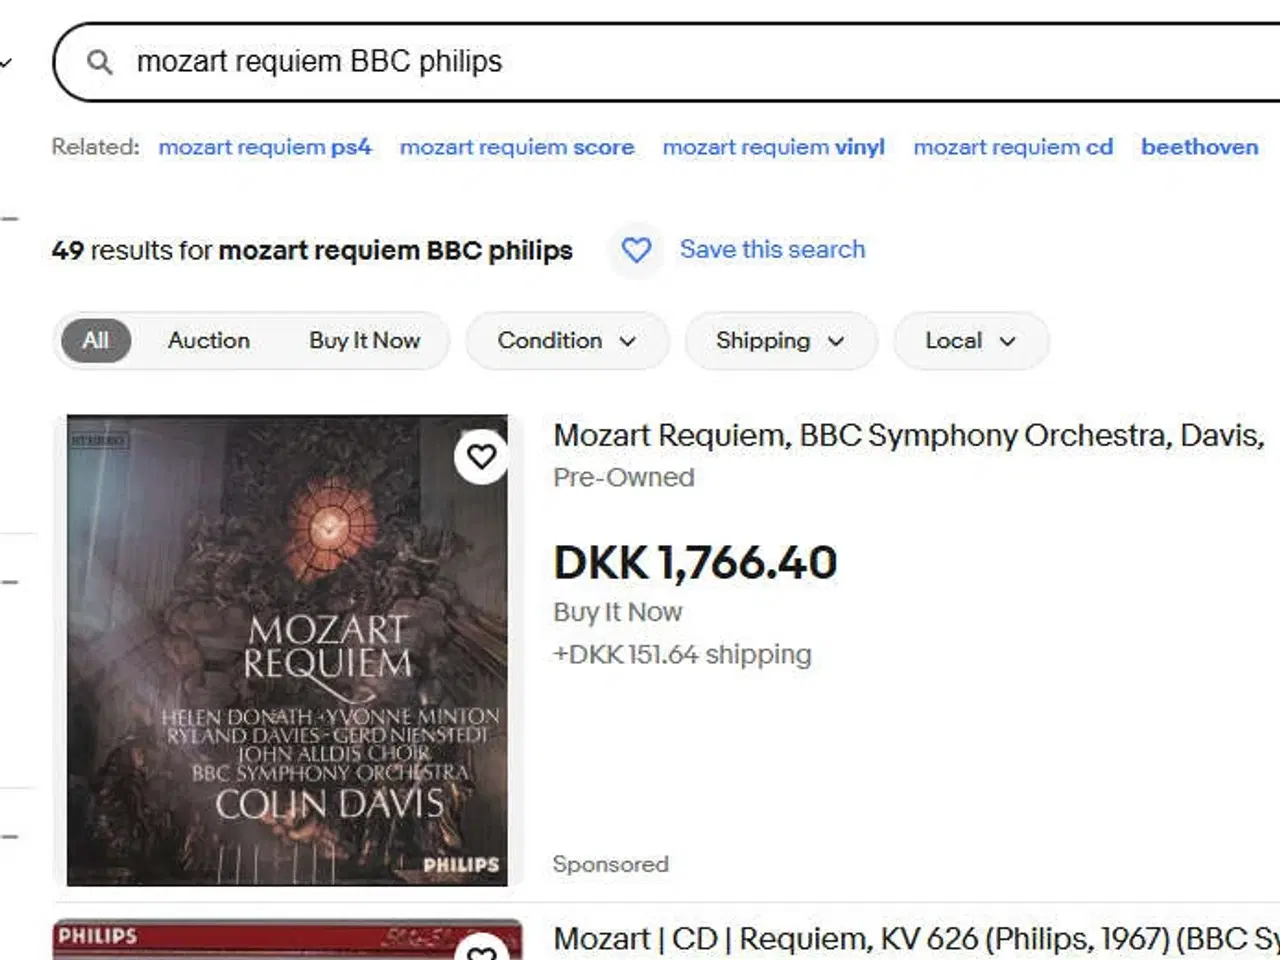Enable the Buy It Now filter
This screenshot has height=960, width=1280.
coord(364,341)
